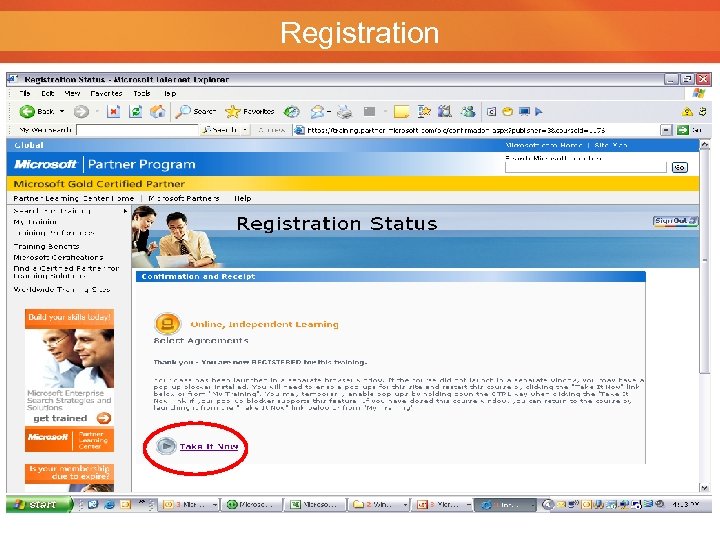The image size is (720, 540).
Task: Refresh the page using the green arrows icon
Action: (135, 111)
